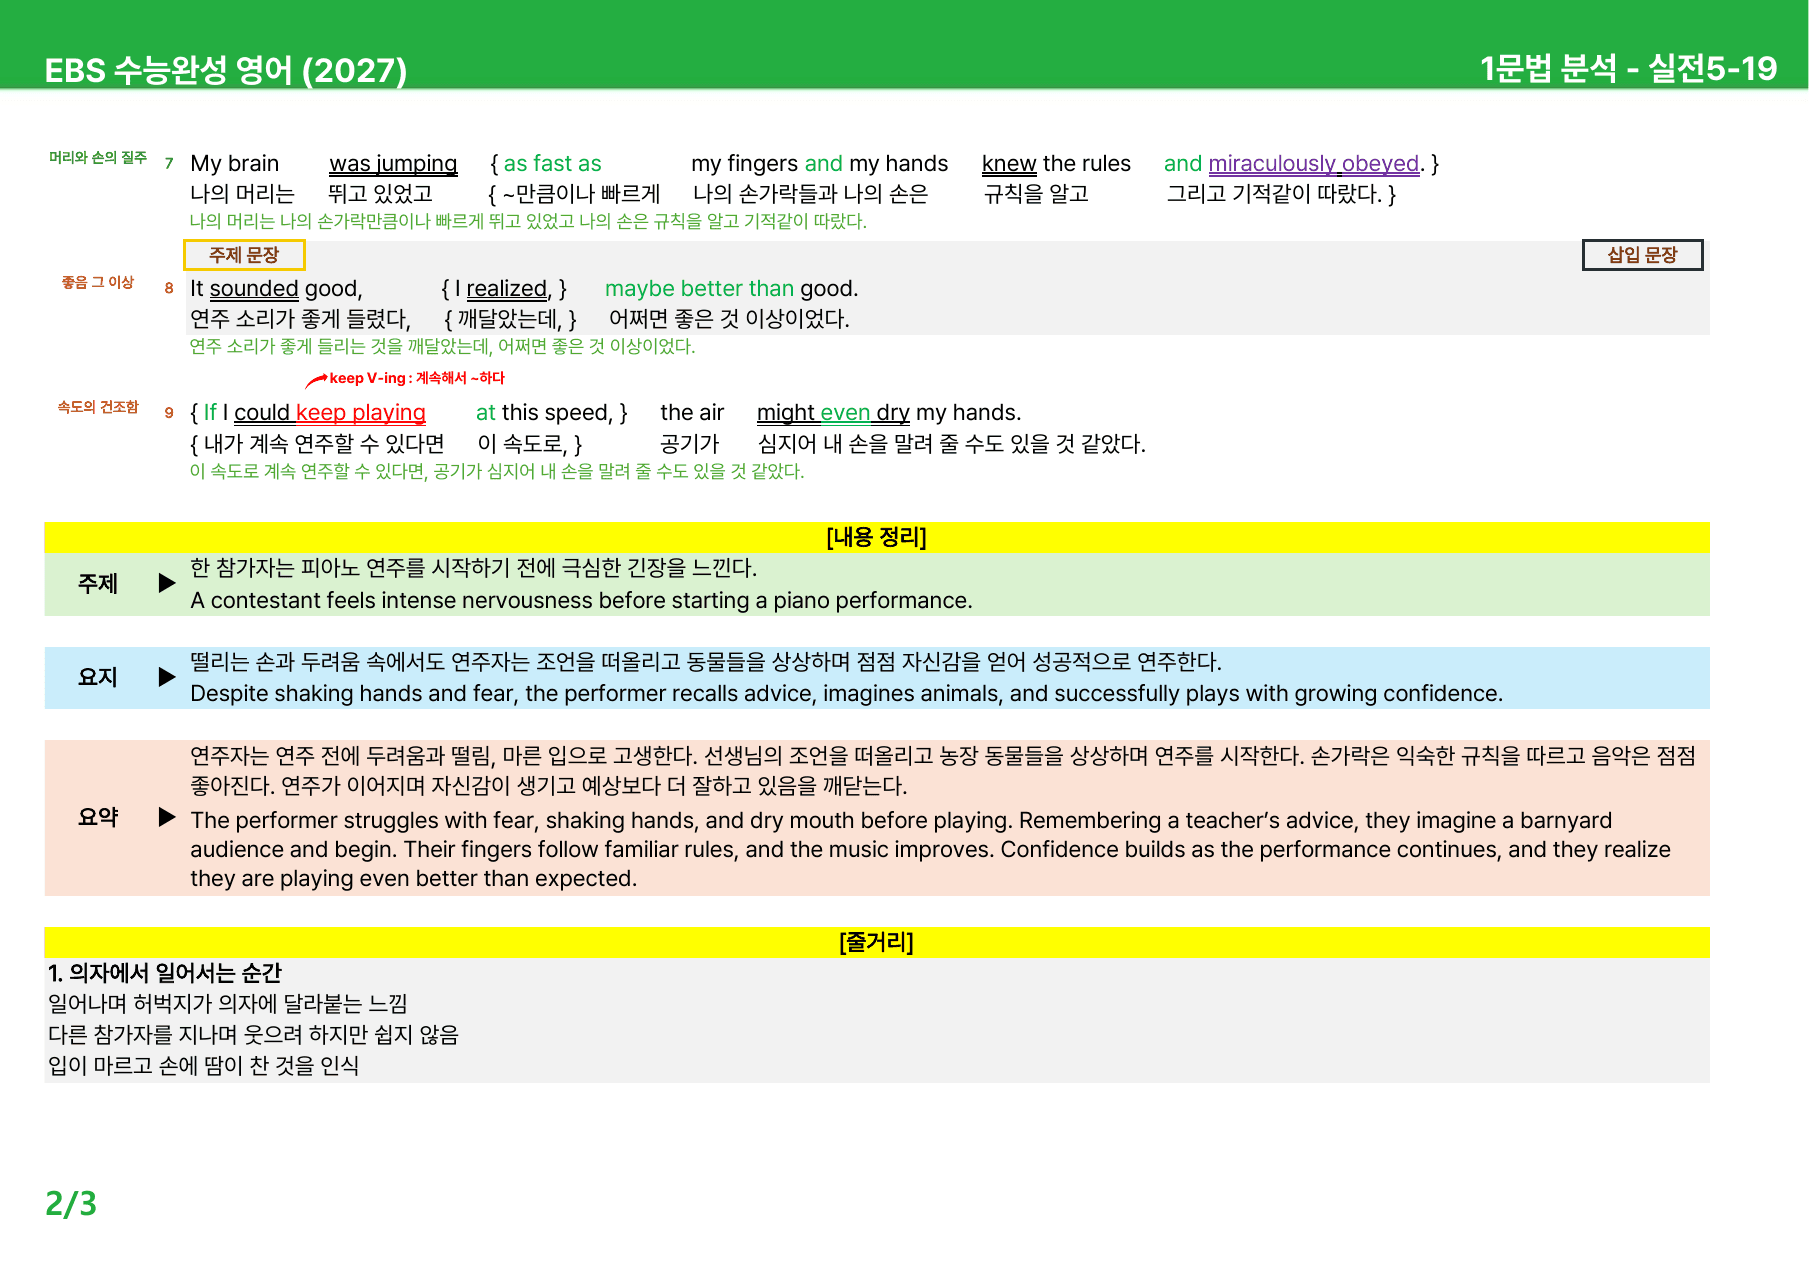The height and width of the screenshot is (1279, 1809).
Task: Click the triangle arrow next to 요지
Action: tap(167, 677)
